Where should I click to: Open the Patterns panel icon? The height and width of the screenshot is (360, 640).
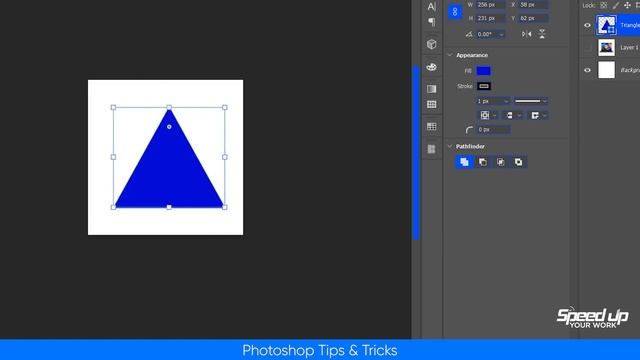[431, 127]
